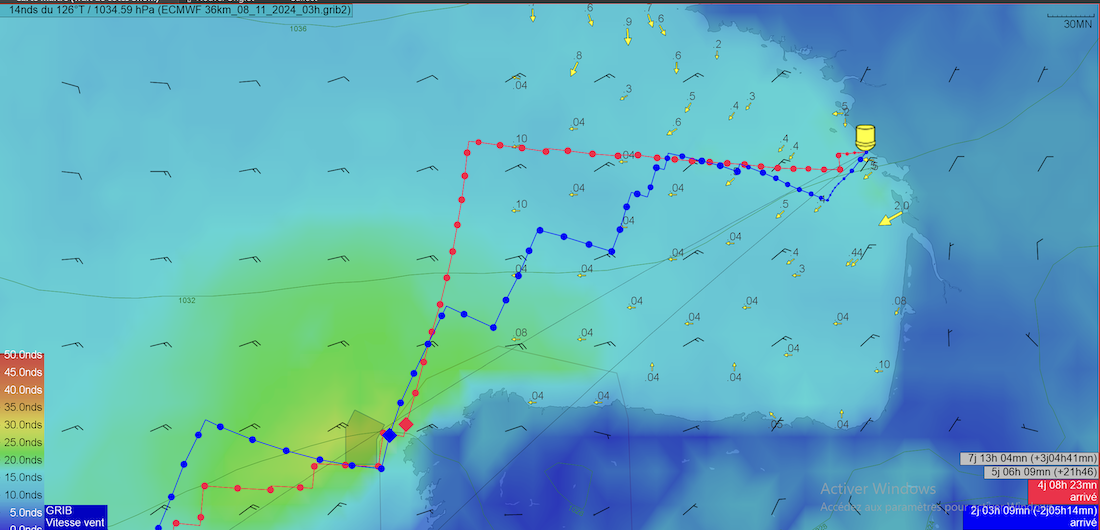Click the GRIB label in the legend
1100x530 pixels.
[59, 510]
